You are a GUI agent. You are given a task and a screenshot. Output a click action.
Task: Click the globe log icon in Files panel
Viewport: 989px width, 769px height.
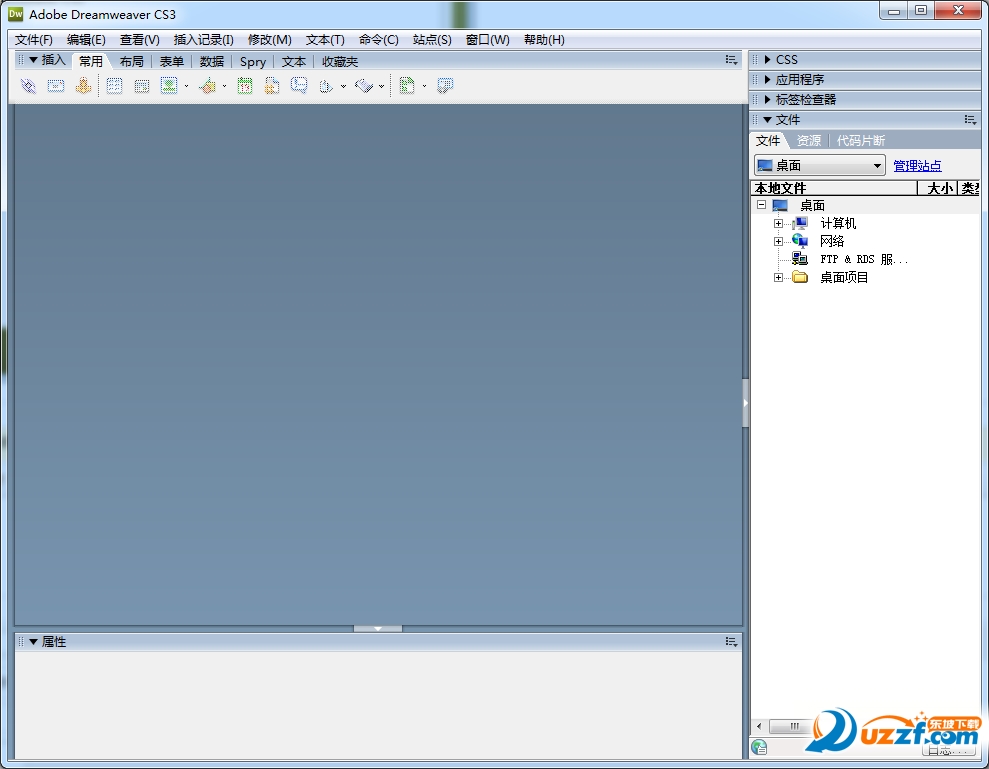coord(759,748)
